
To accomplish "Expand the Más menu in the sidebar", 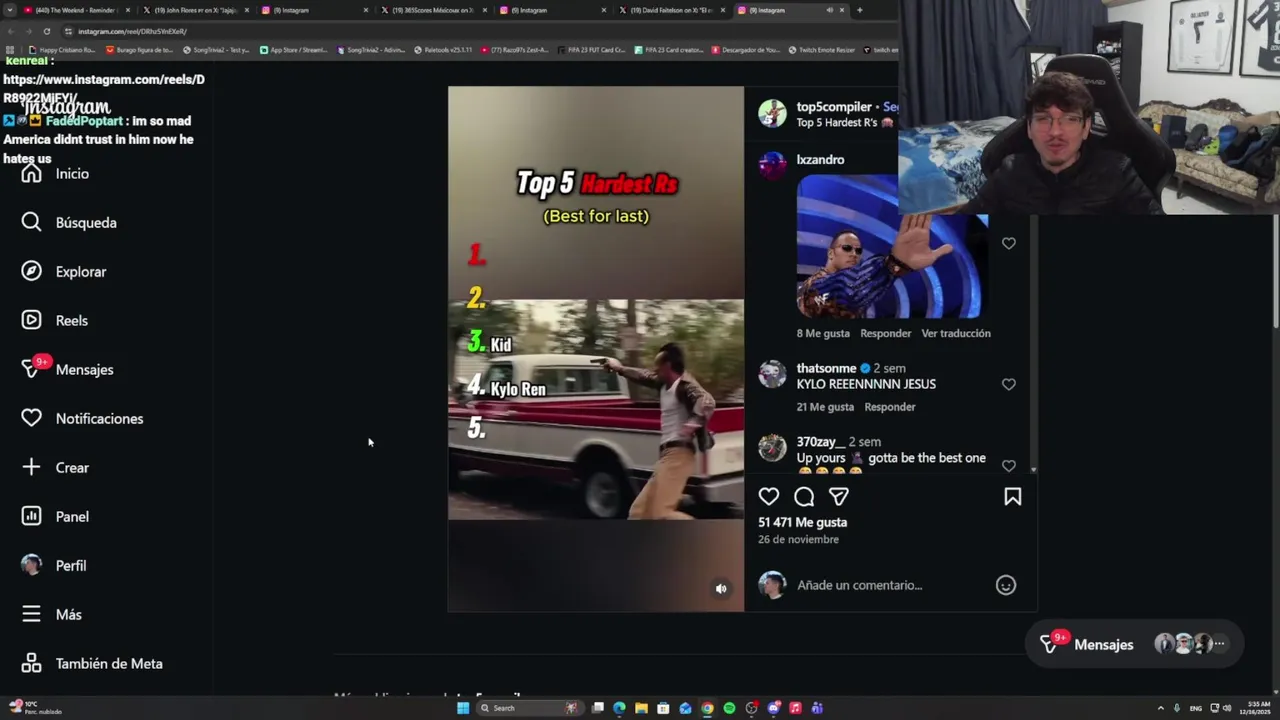I will coord(51,615).
